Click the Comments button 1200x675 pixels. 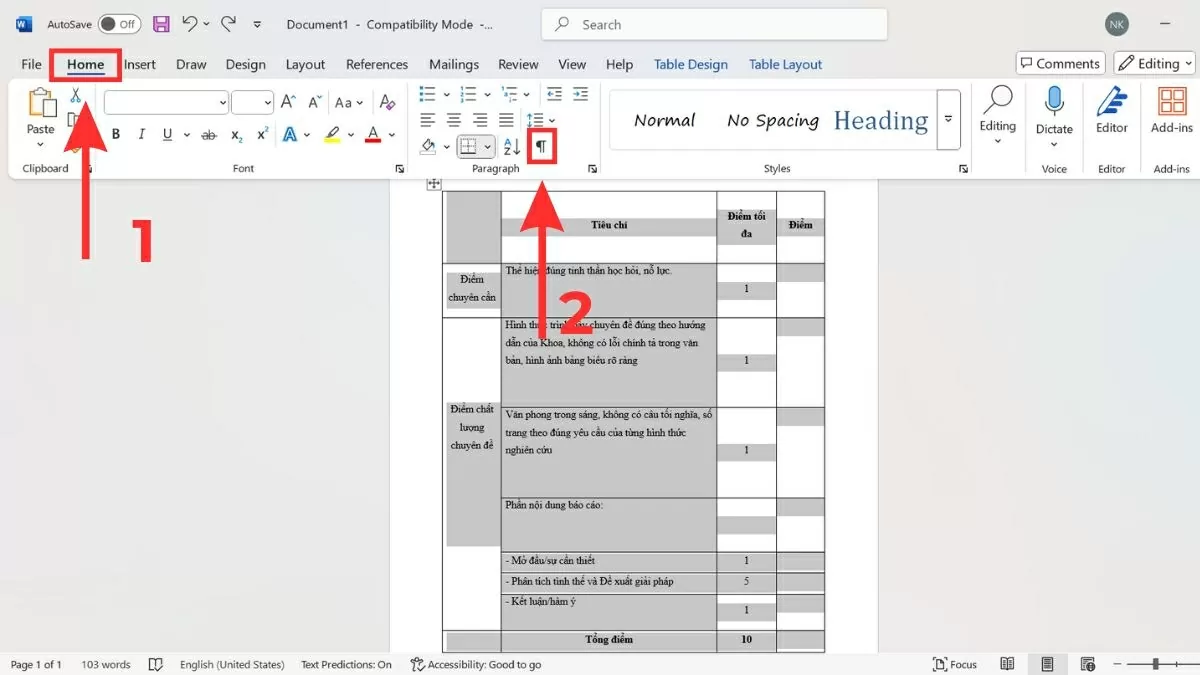point(1059,62)
